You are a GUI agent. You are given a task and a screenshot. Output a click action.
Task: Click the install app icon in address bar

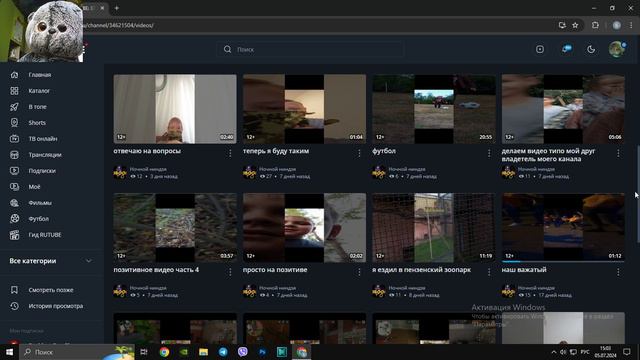click(562, 25)
